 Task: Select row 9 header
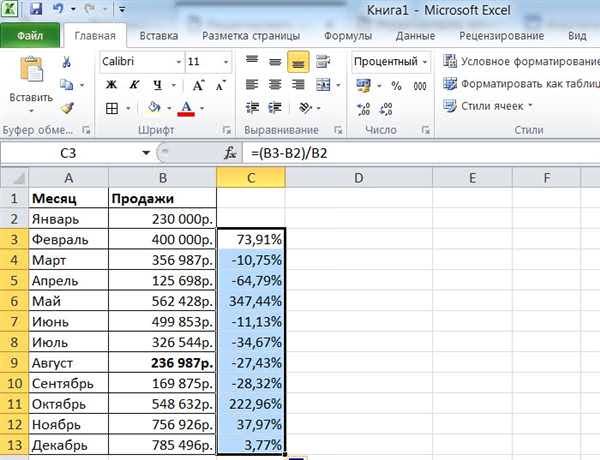[14, 362]
